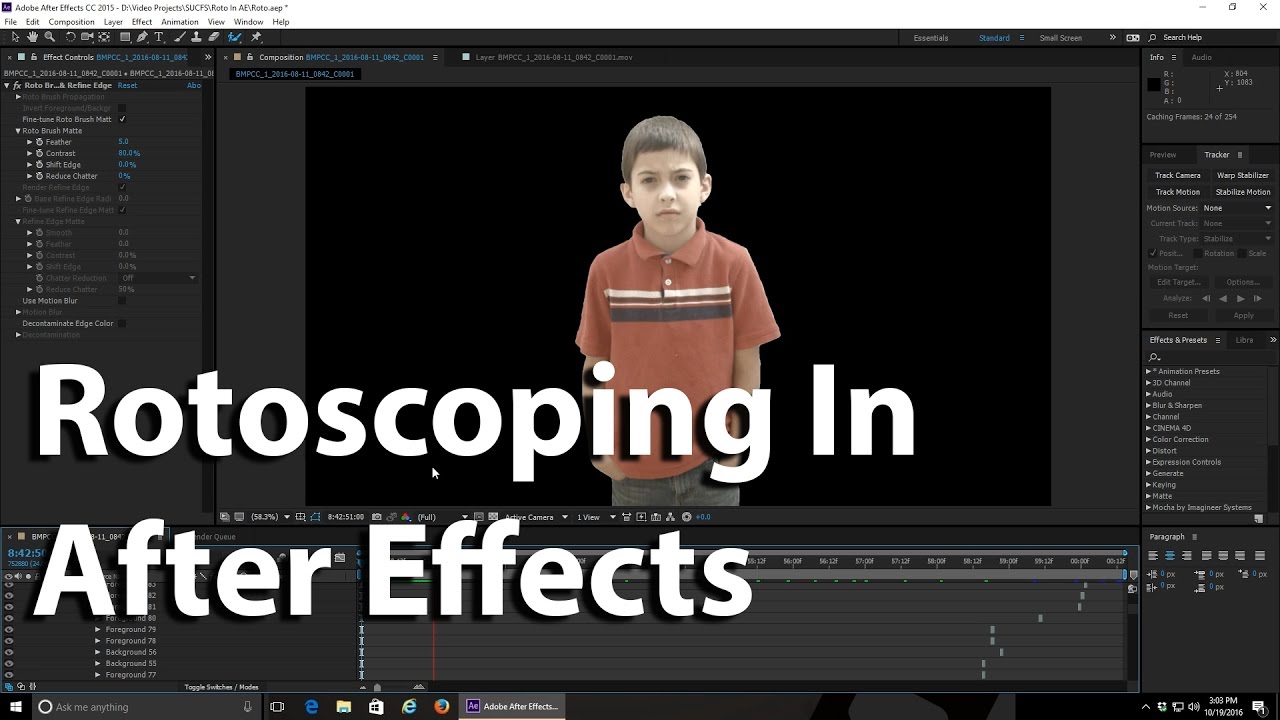This screenshot has height=720, width=1280.
Task: Toggle Use Motion Blur checkbox
Action: [x=122, y=300]
